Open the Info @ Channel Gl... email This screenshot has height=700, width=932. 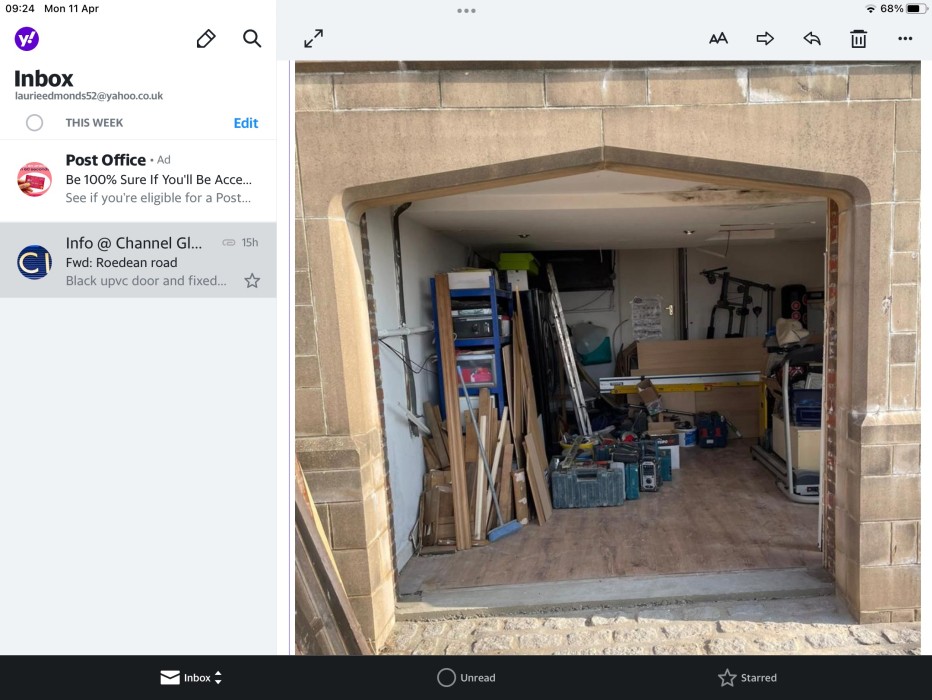click(x=138, y=260)
